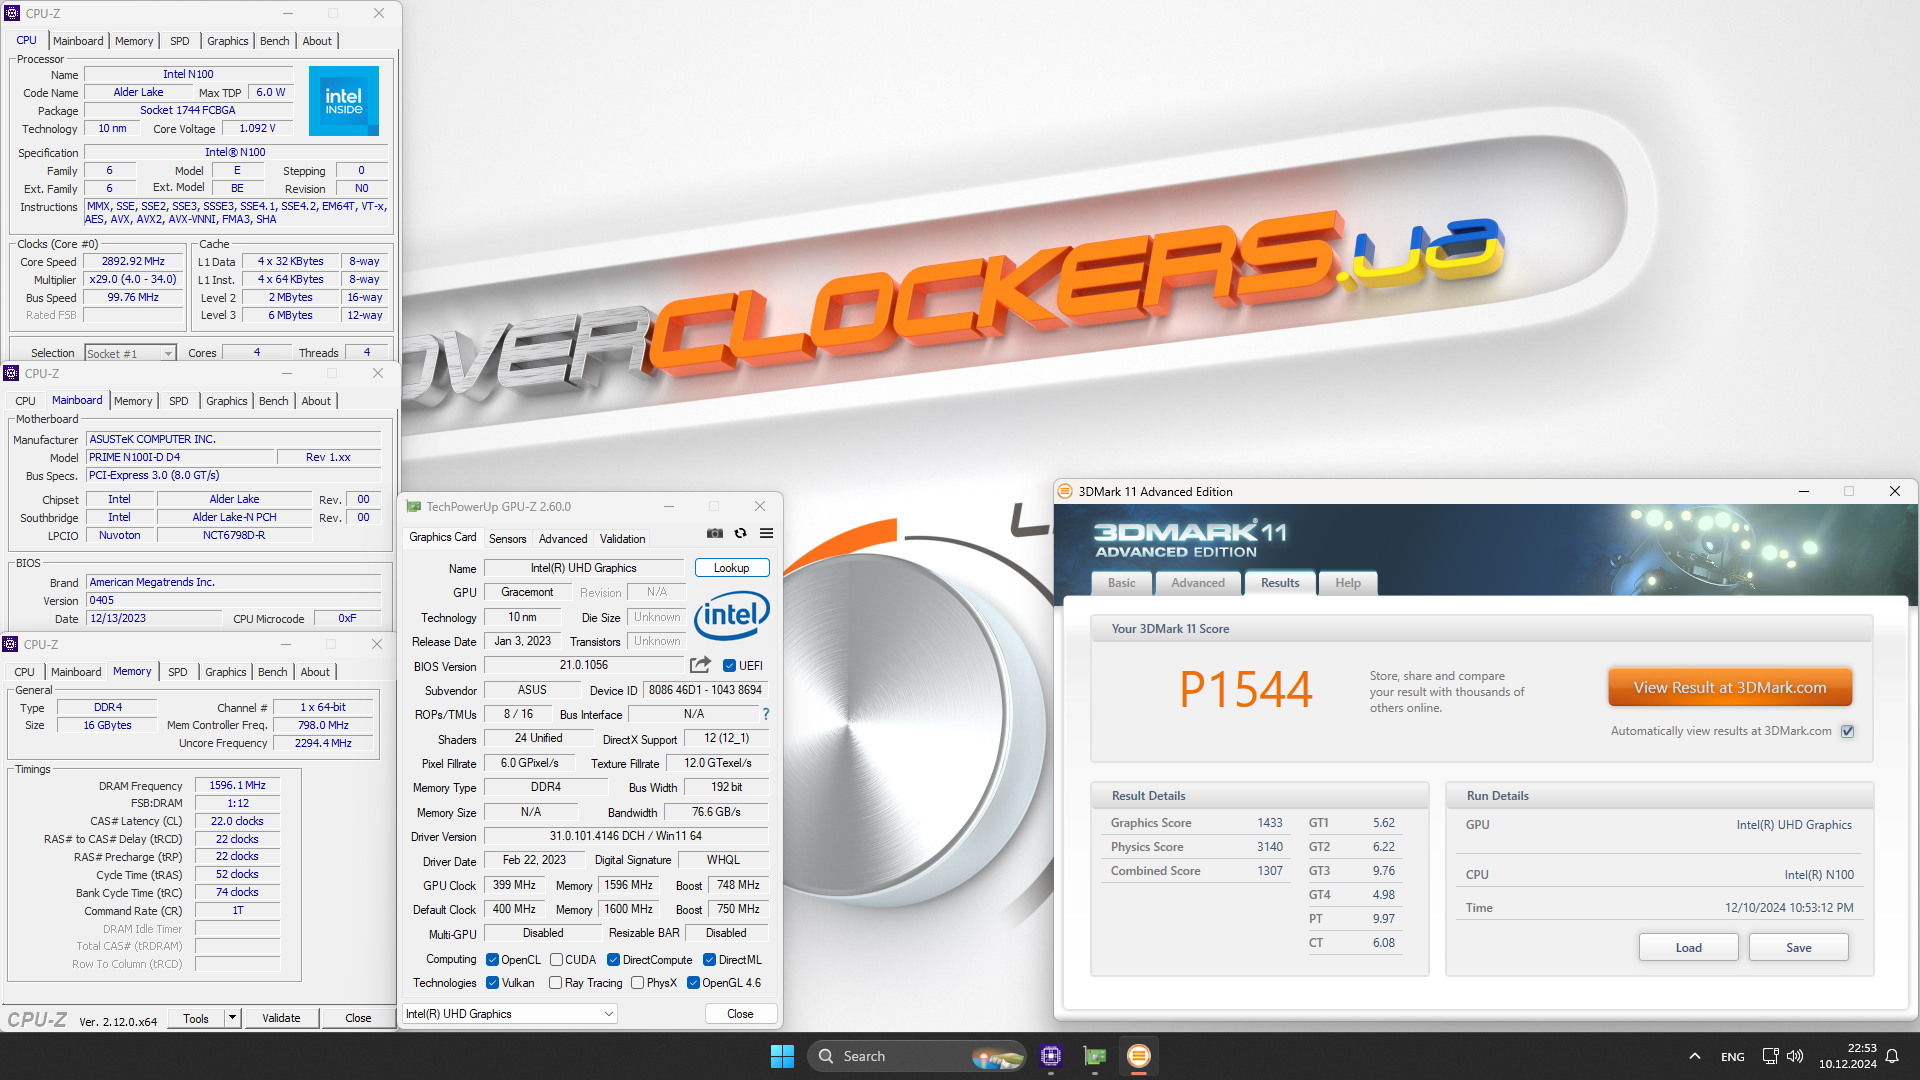This screenshot has width=1920, height=1080.
Task: Select the About tab in top CPU-Z window
Action: click(317, 41)
